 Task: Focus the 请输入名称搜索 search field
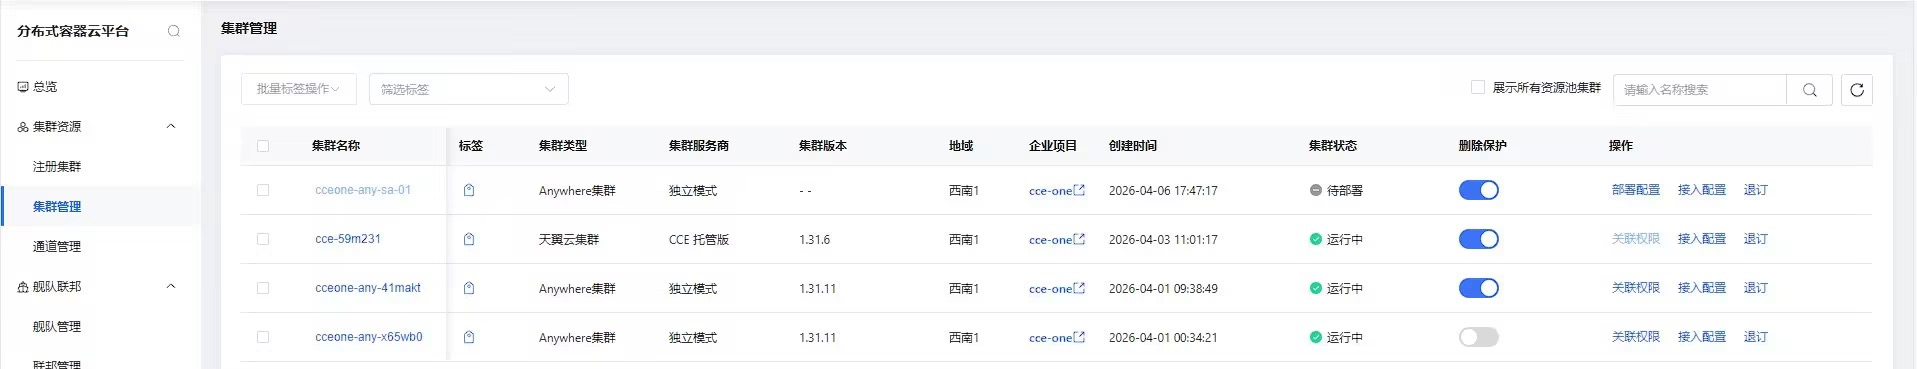click(1700, 90)
